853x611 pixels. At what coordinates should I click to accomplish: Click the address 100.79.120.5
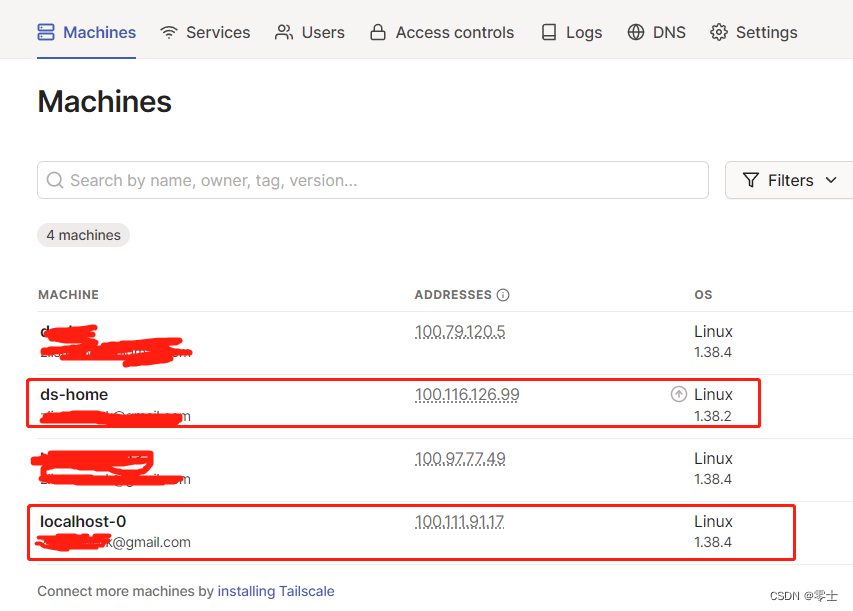tap(460, 331)
